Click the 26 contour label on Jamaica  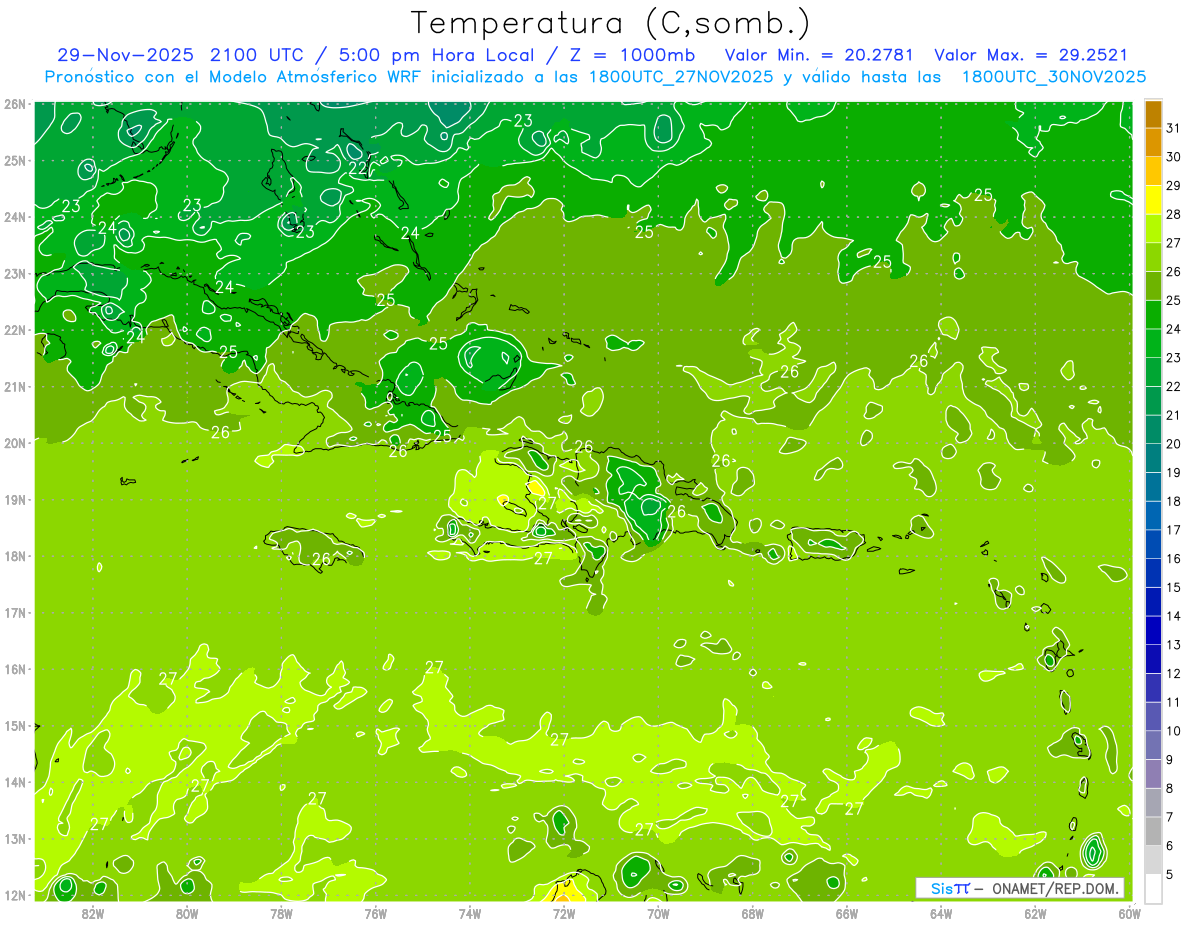pyautogui.click(x=321, y=559)
